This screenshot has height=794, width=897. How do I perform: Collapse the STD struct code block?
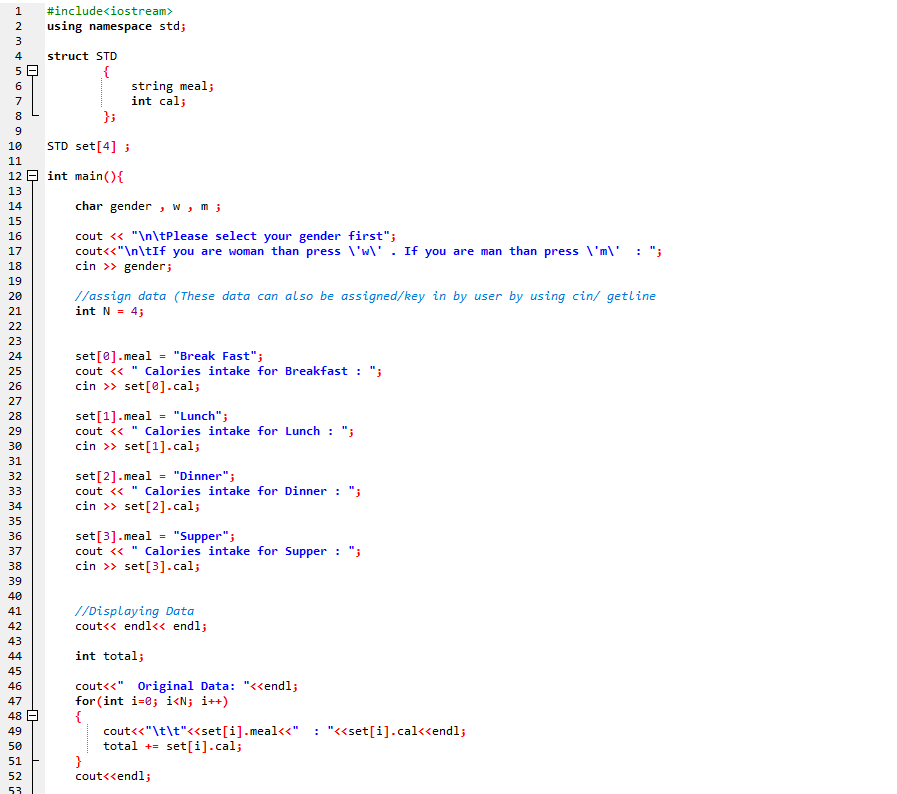(31, 71)
